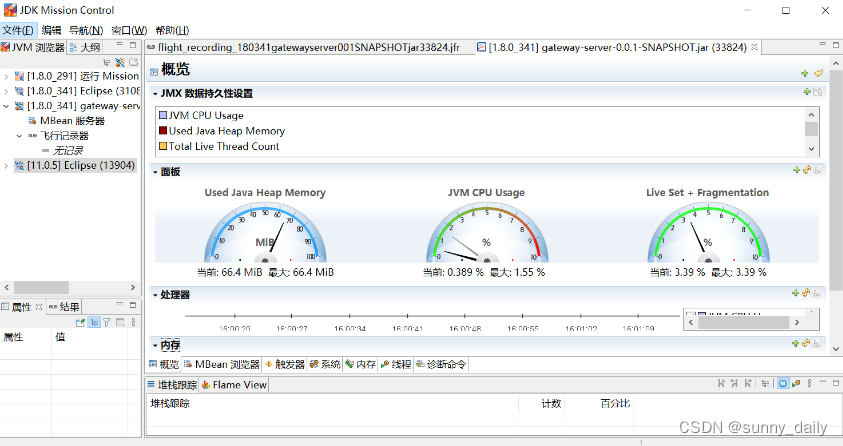Click the refresh icon in 面板 header

pyautogui.click(x=807, y=170)
